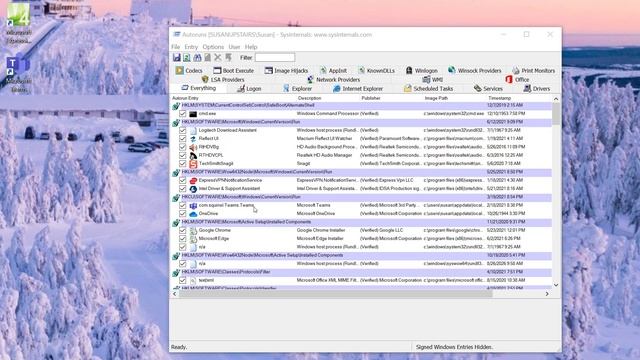Open the KnownDLLs tab
Viewport: 640px width, 360px height.
pyautogui.click(x=376, y=71)
